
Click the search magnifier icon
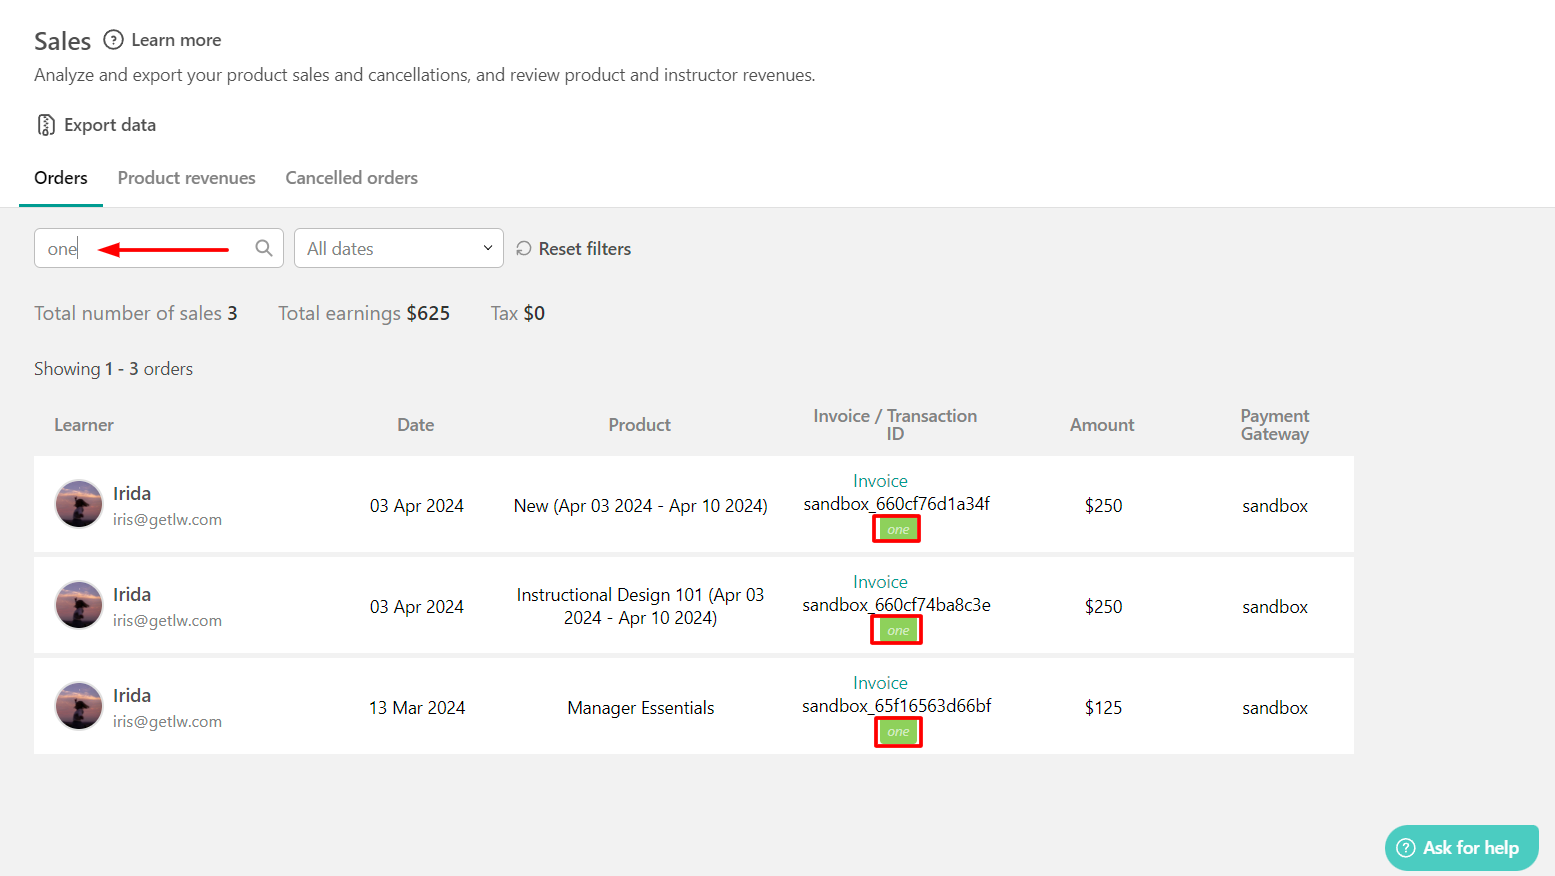pyautogui.click(x=263, y=248)
